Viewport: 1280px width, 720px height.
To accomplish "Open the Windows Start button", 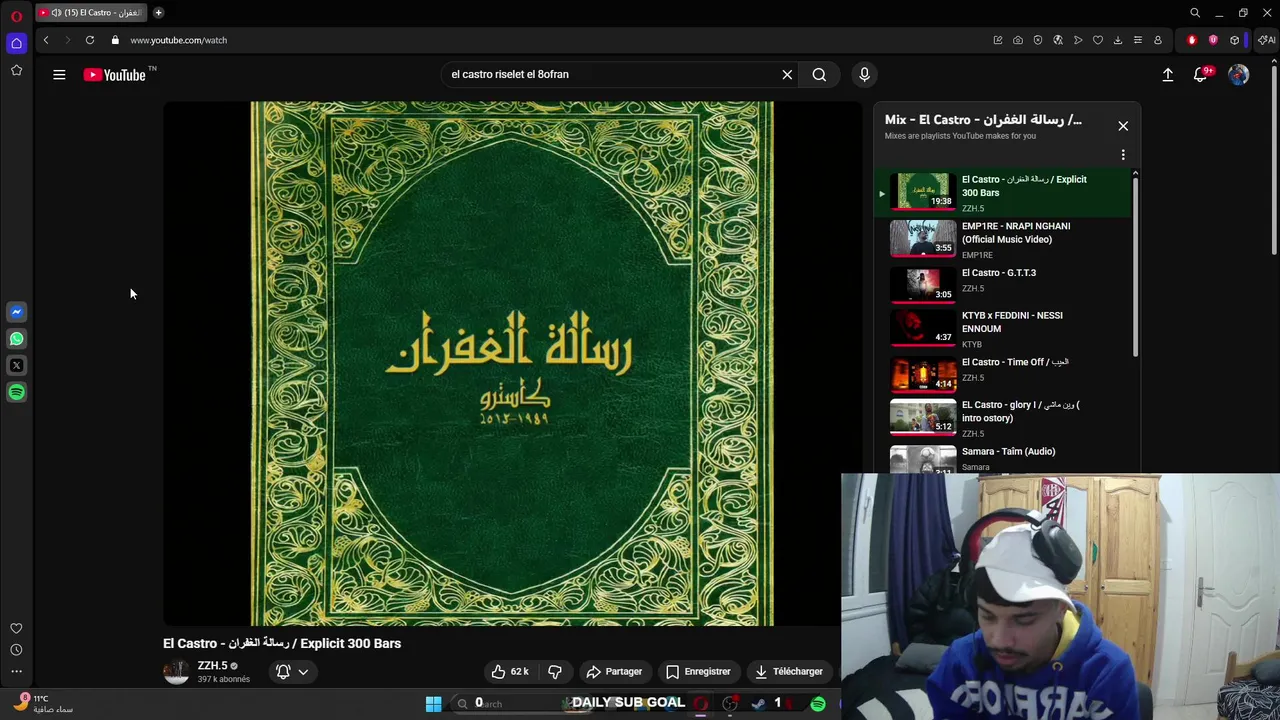I will (x=433, y=704).
